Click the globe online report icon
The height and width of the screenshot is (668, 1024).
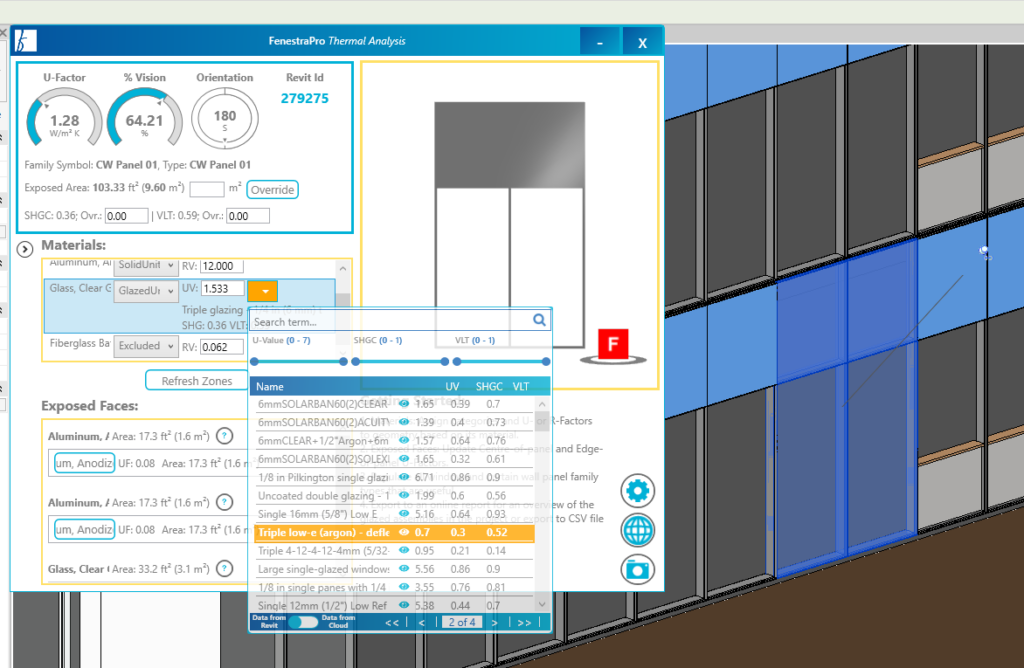(637, 530)
